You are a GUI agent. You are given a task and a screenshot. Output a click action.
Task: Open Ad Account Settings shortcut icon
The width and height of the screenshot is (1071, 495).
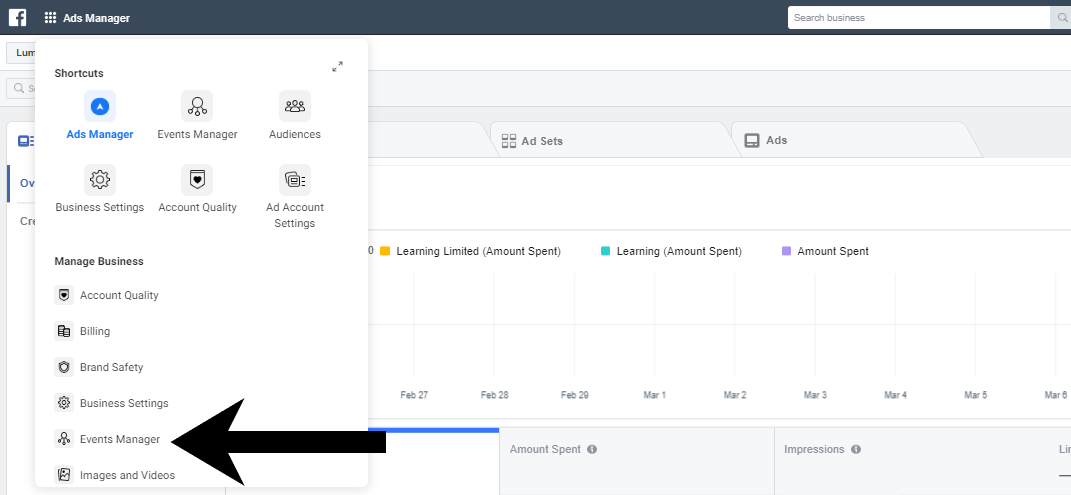(295, 180)
